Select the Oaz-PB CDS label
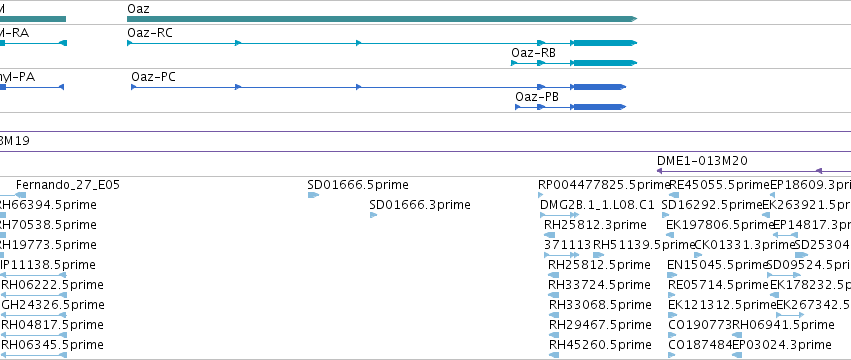 [x=537, y=97]
